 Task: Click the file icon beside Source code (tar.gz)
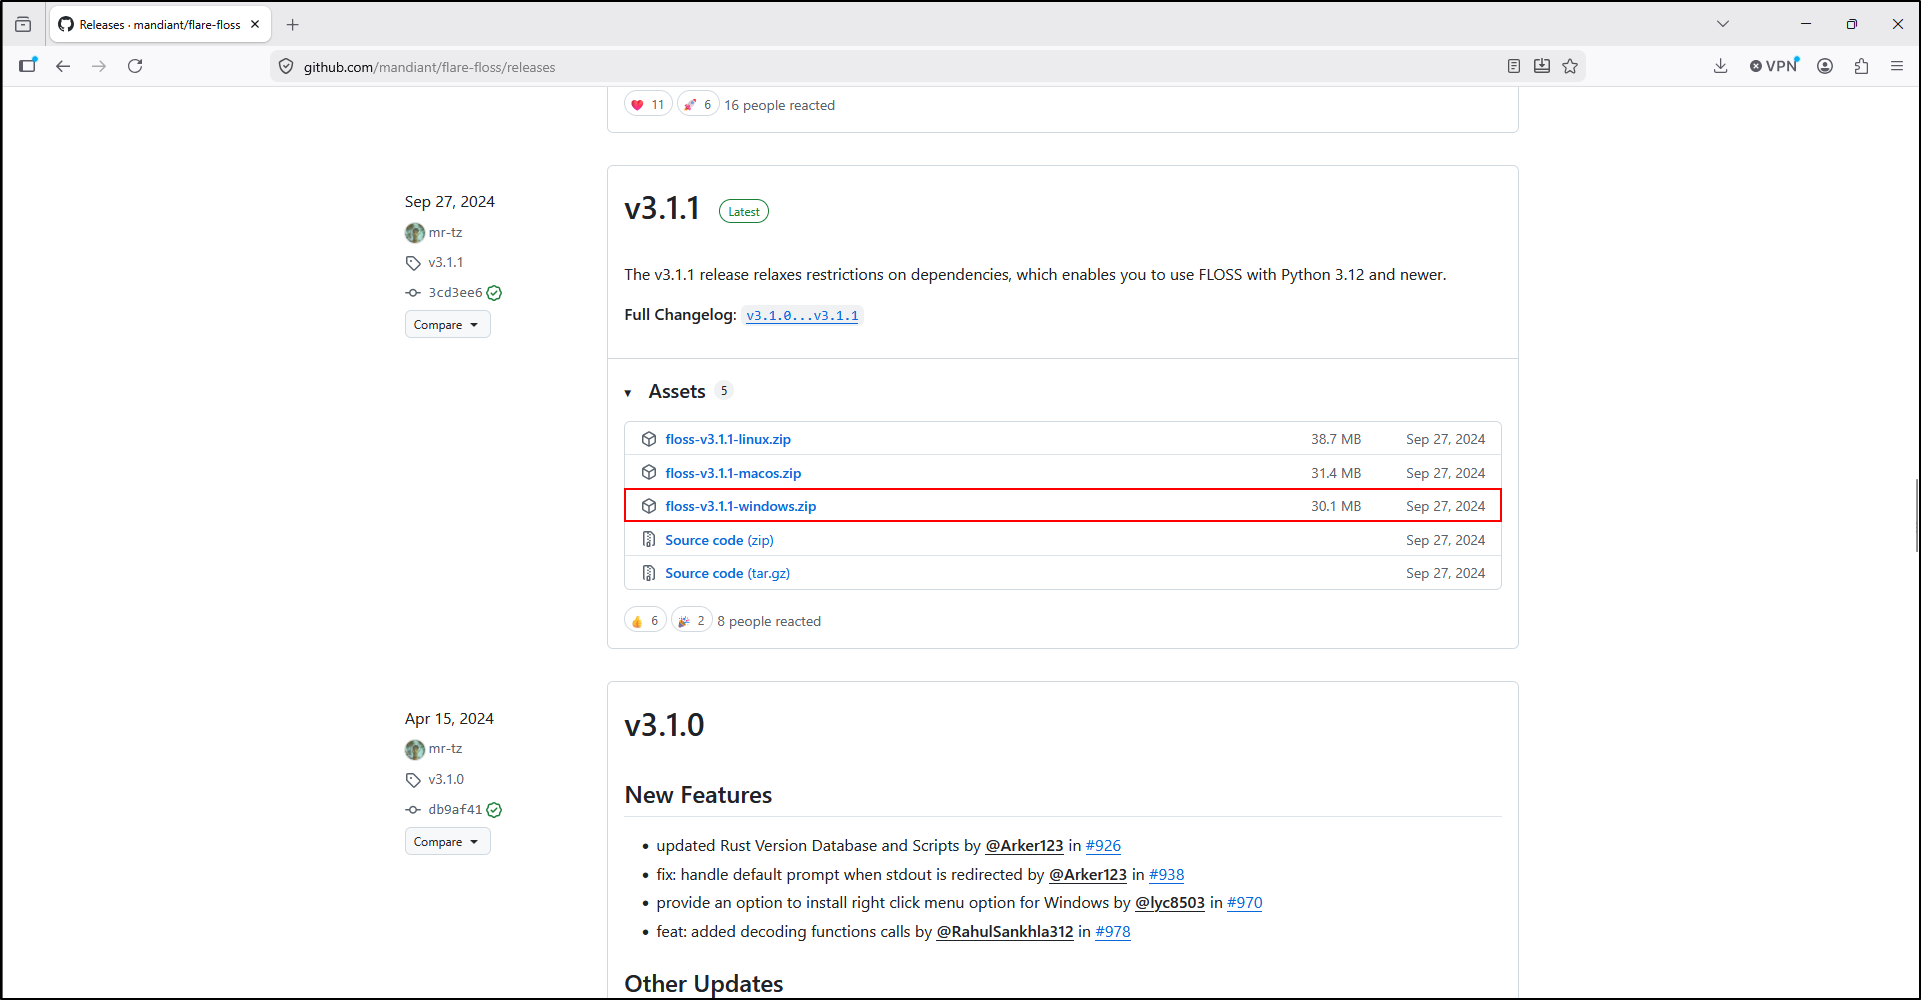pos(649,573)
